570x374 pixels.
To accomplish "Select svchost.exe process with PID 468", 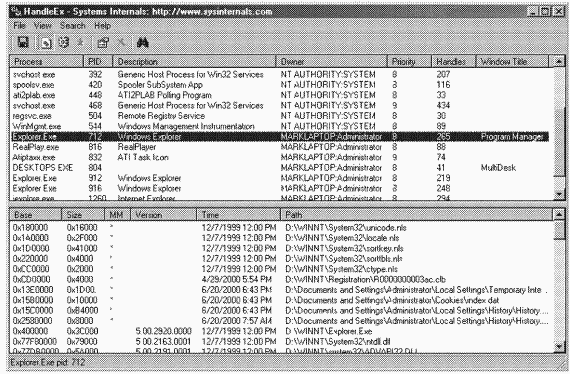I will (279, 105).
